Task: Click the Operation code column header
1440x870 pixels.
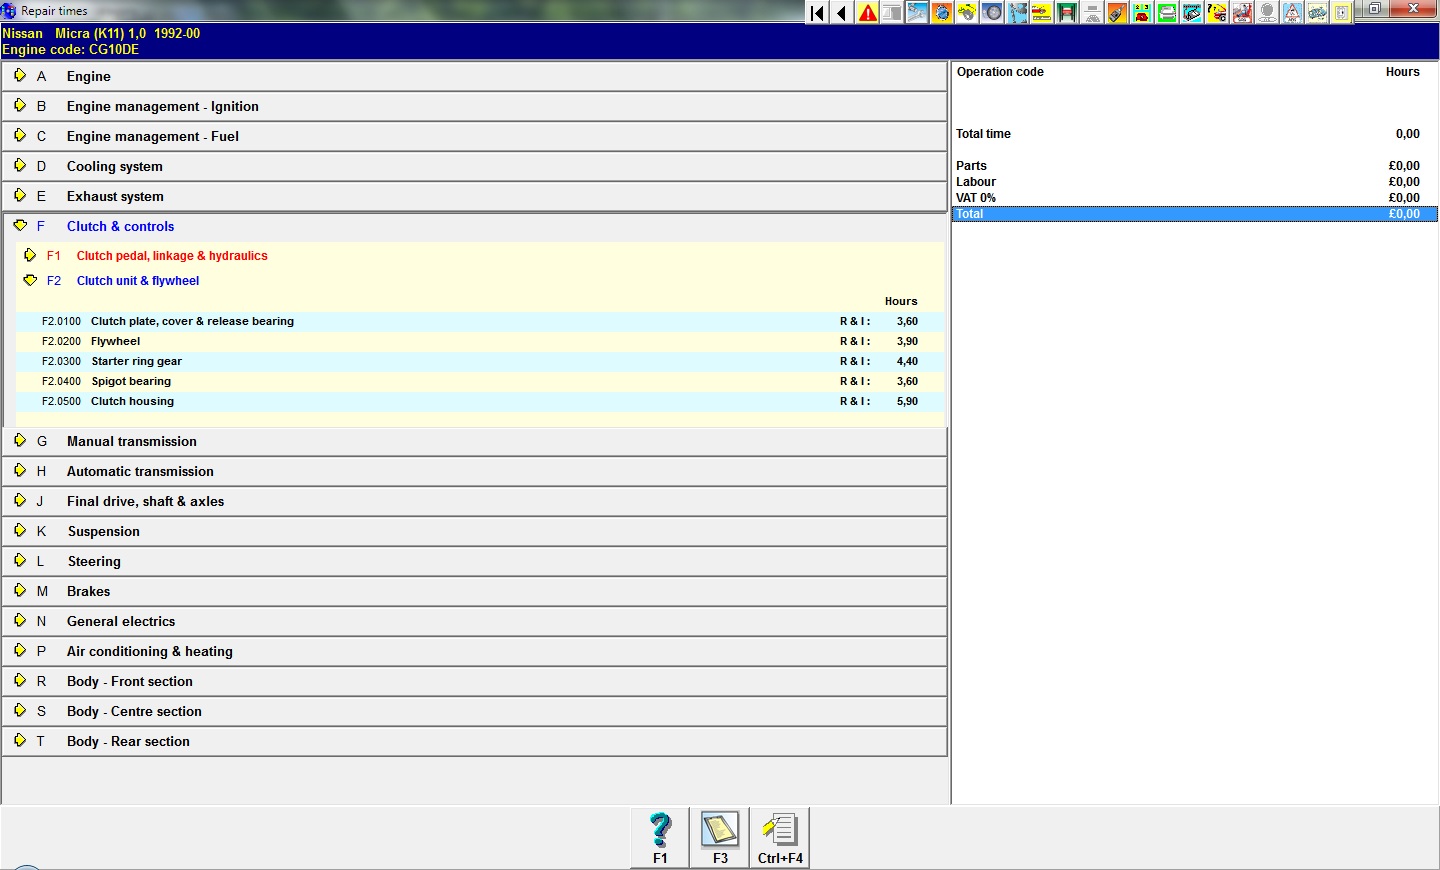Action: point(1000,72)
